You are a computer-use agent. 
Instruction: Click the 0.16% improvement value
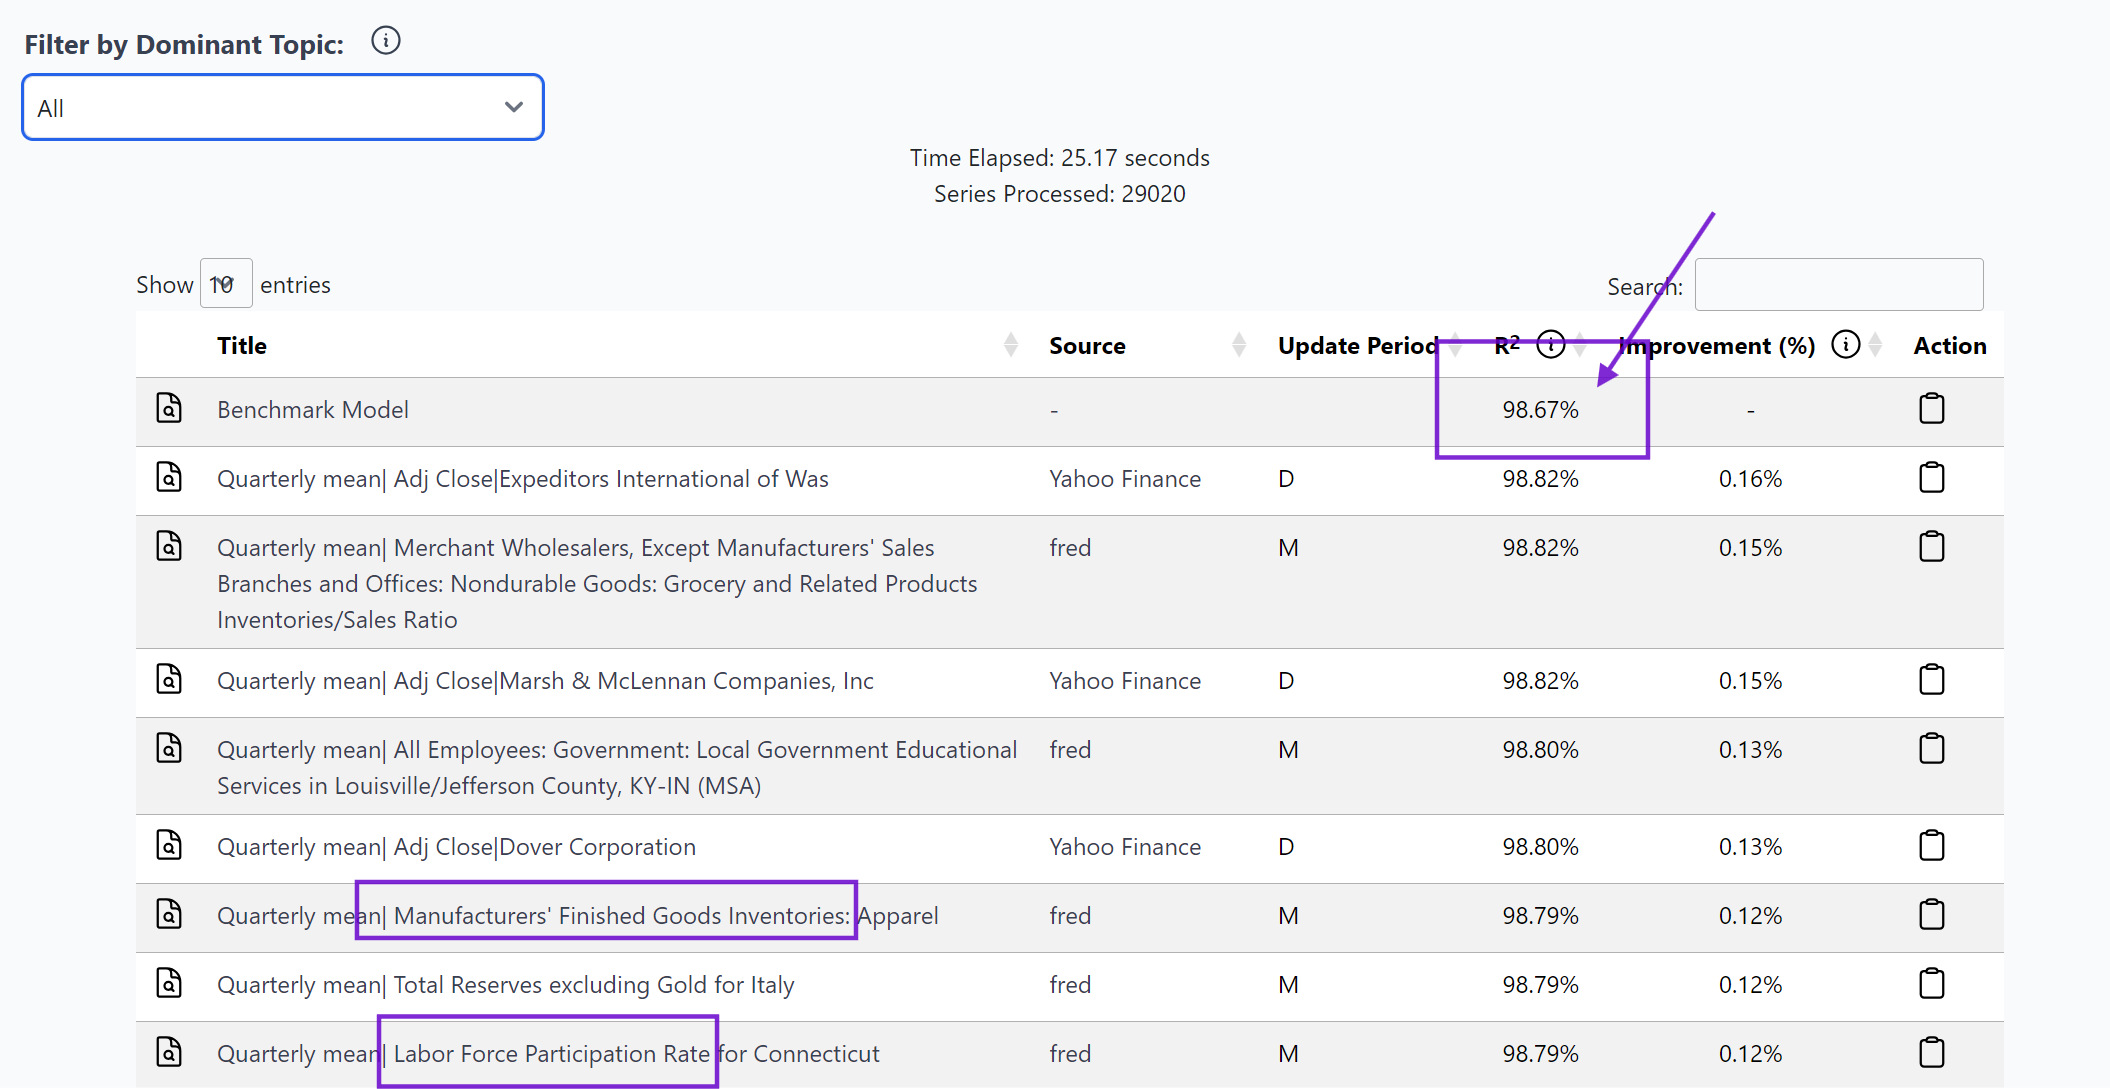pos(1750,479)
